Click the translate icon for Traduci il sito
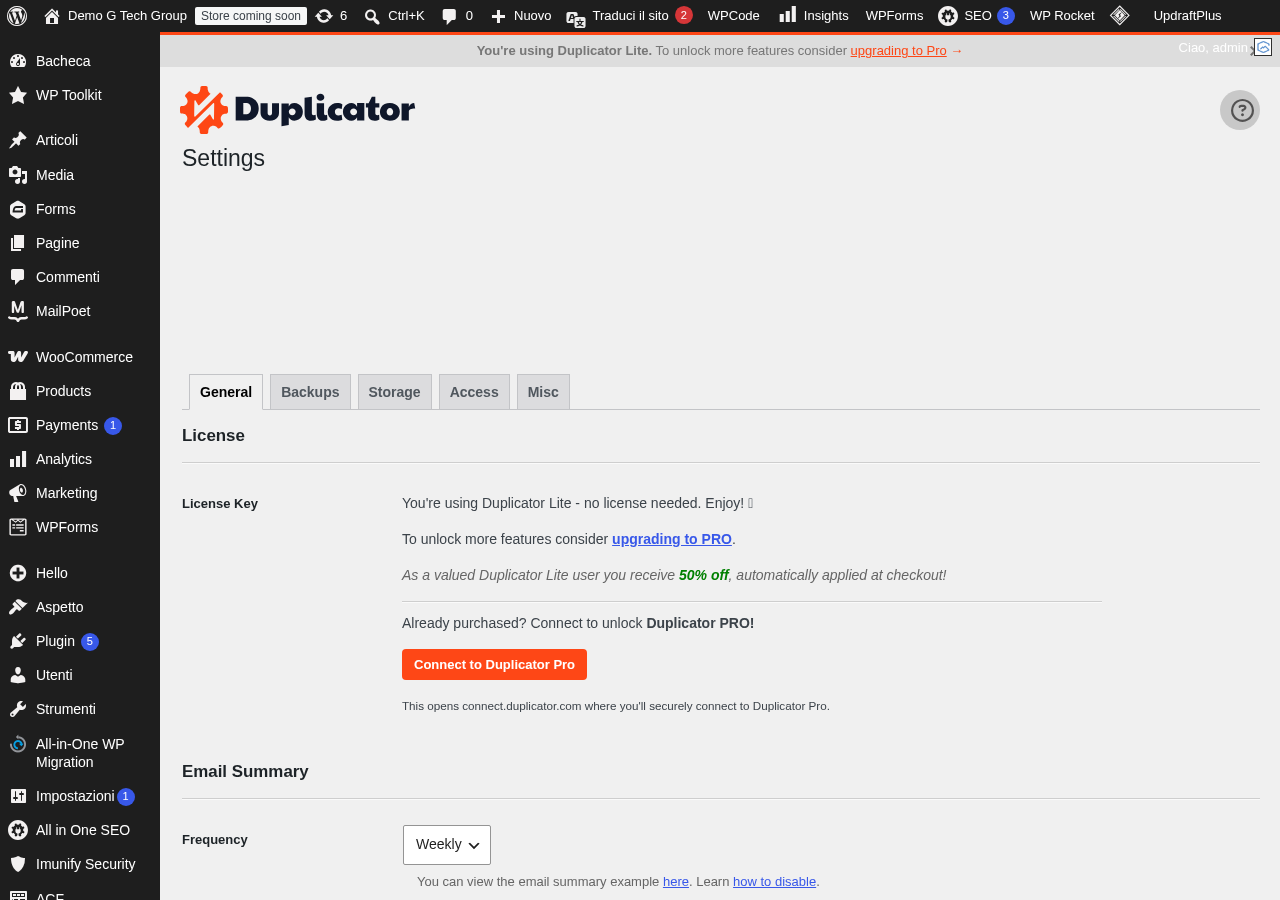The width and height of the screenshot is (1280, 900). [576, 18]
